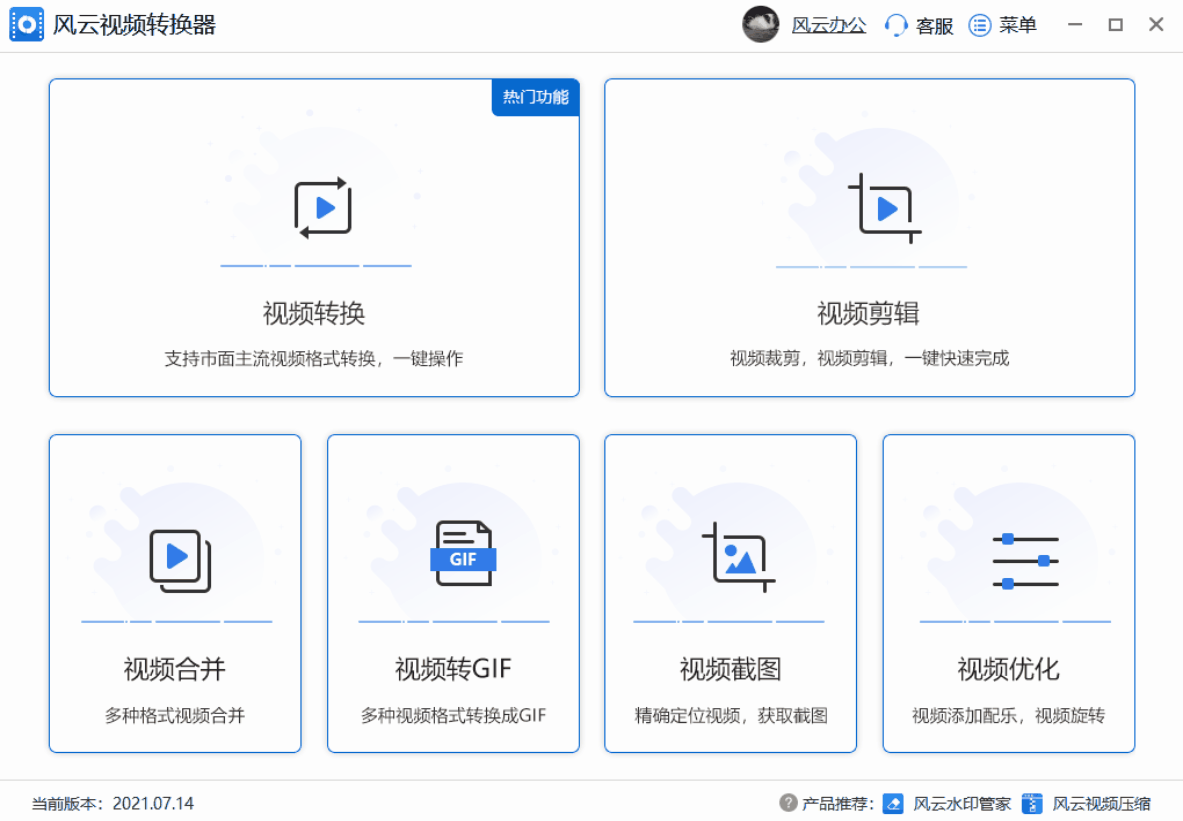The height and width of the screenshot is (821, 1183).
Task: Select the 视频转换 title text
Action: pos(314,314)
